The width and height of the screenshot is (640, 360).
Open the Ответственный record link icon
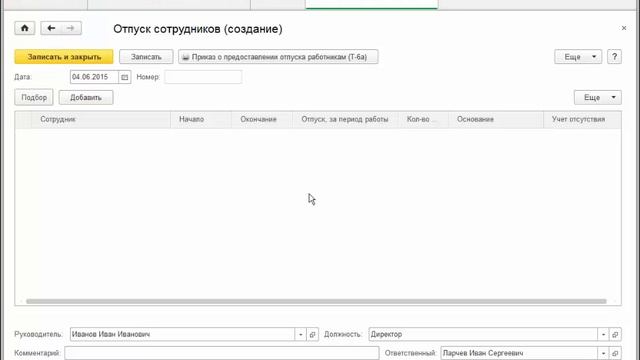pos(615,353)
